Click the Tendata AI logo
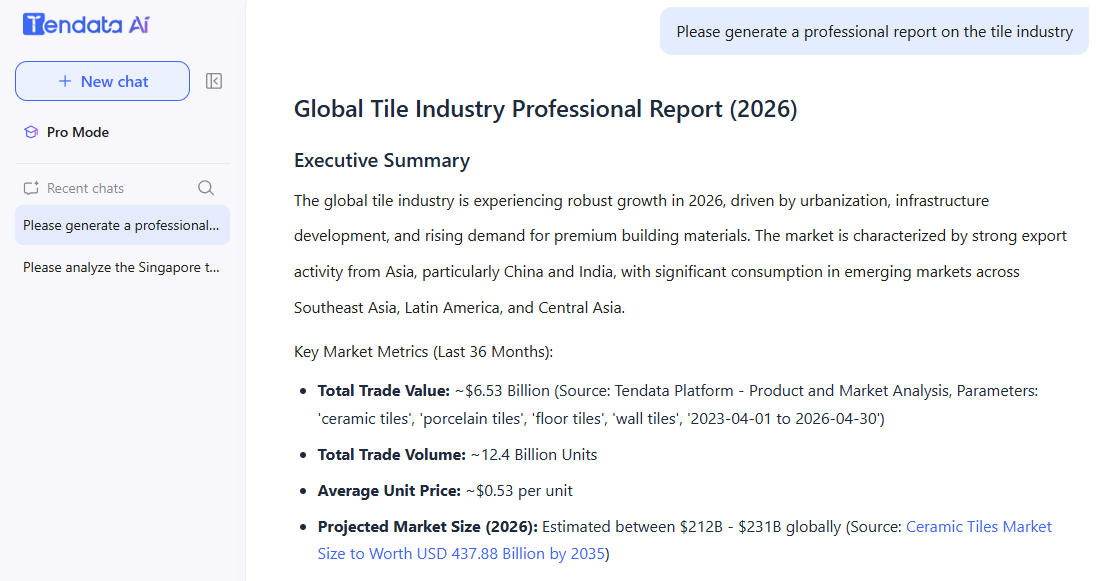 86,25
